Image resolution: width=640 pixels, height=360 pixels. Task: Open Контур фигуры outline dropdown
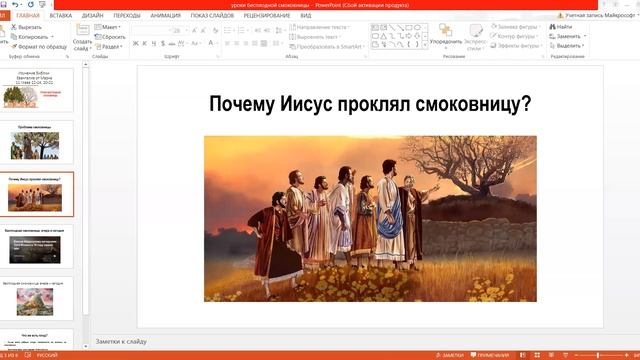(x=515, y=36)
